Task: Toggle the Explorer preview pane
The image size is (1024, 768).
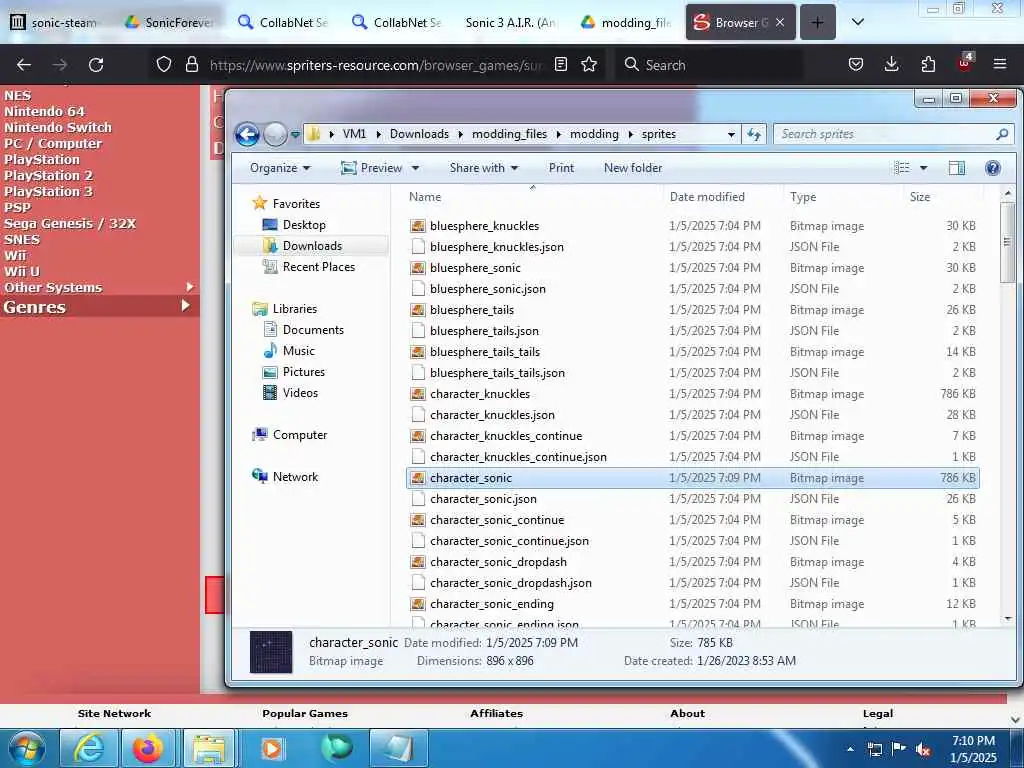Action: click(957, 168)
